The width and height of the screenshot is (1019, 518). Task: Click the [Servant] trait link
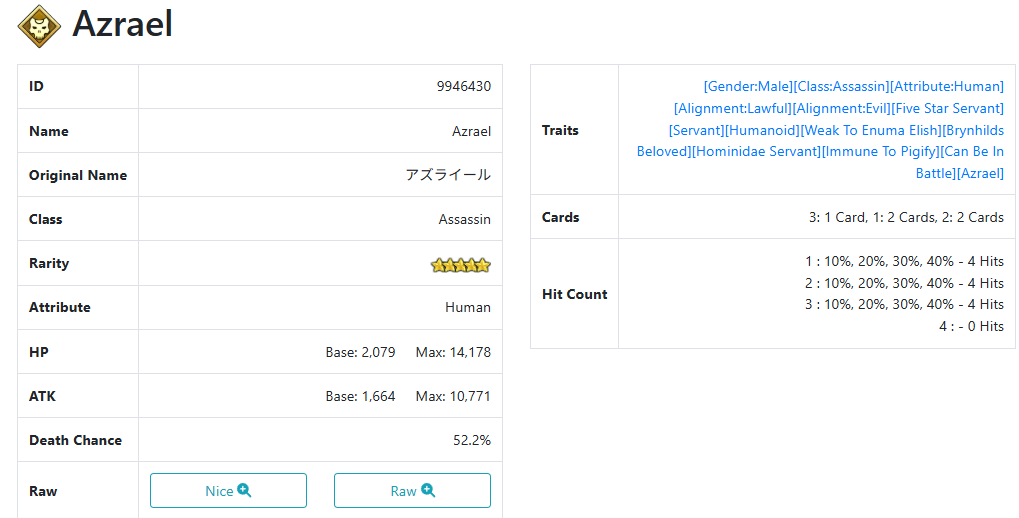click(x=697, y=130)
